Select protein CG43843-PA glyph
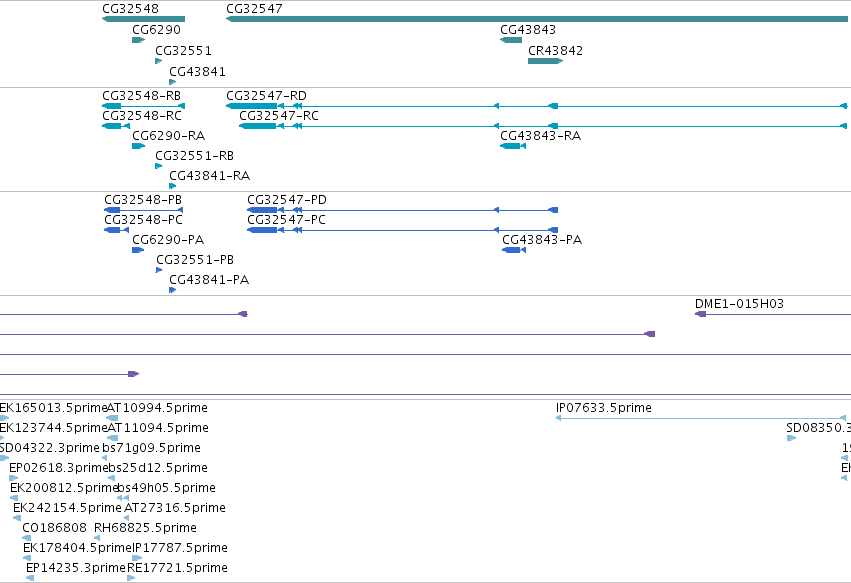Screen dimensions: 851x583 coord(514,250)
